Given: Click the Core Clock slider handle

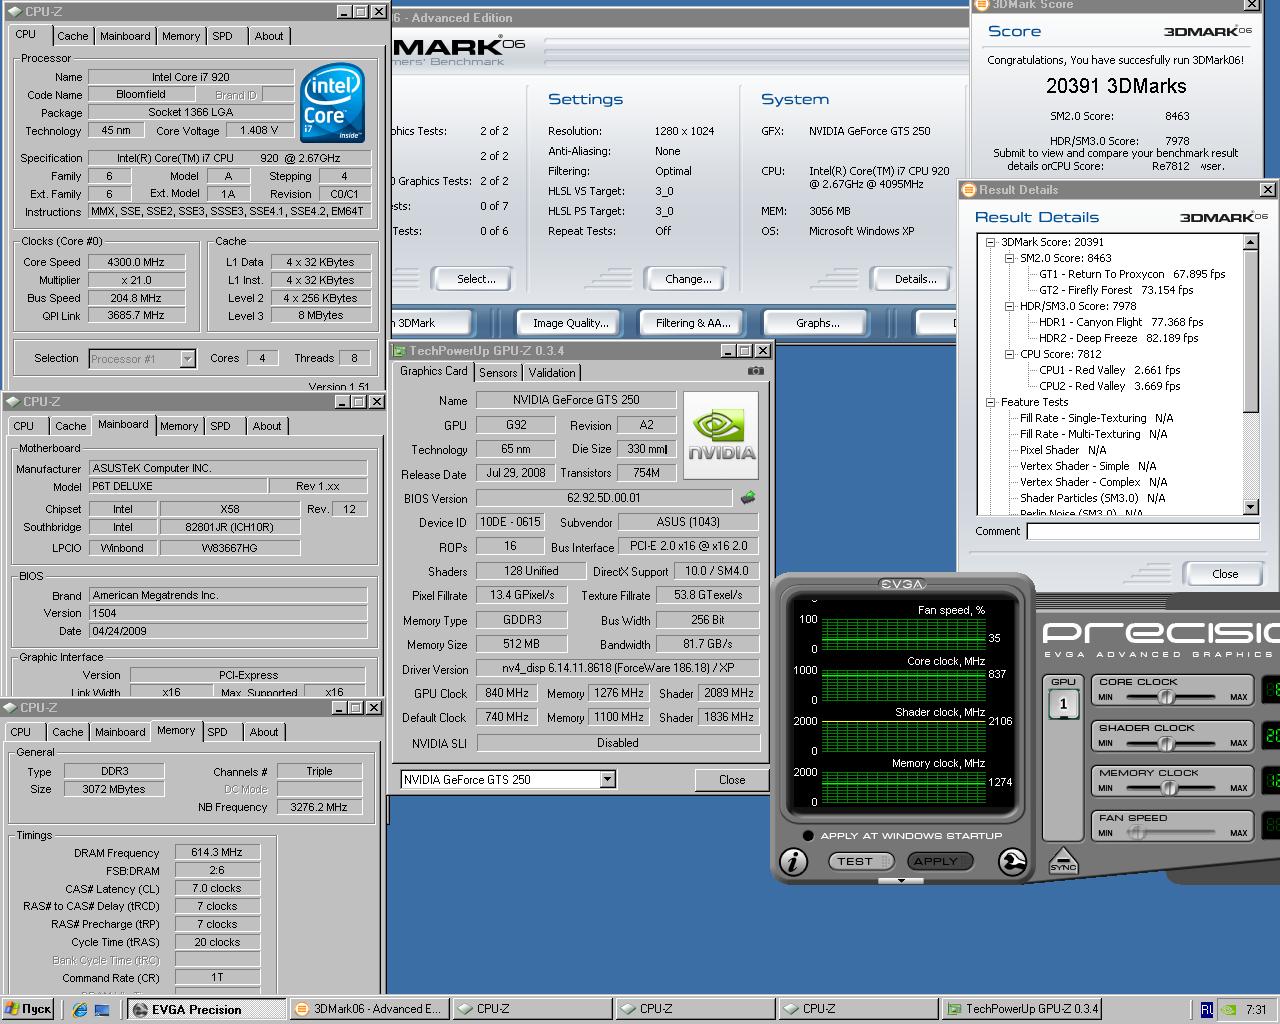Looking at the screenshot, I should pos(1168,697).
